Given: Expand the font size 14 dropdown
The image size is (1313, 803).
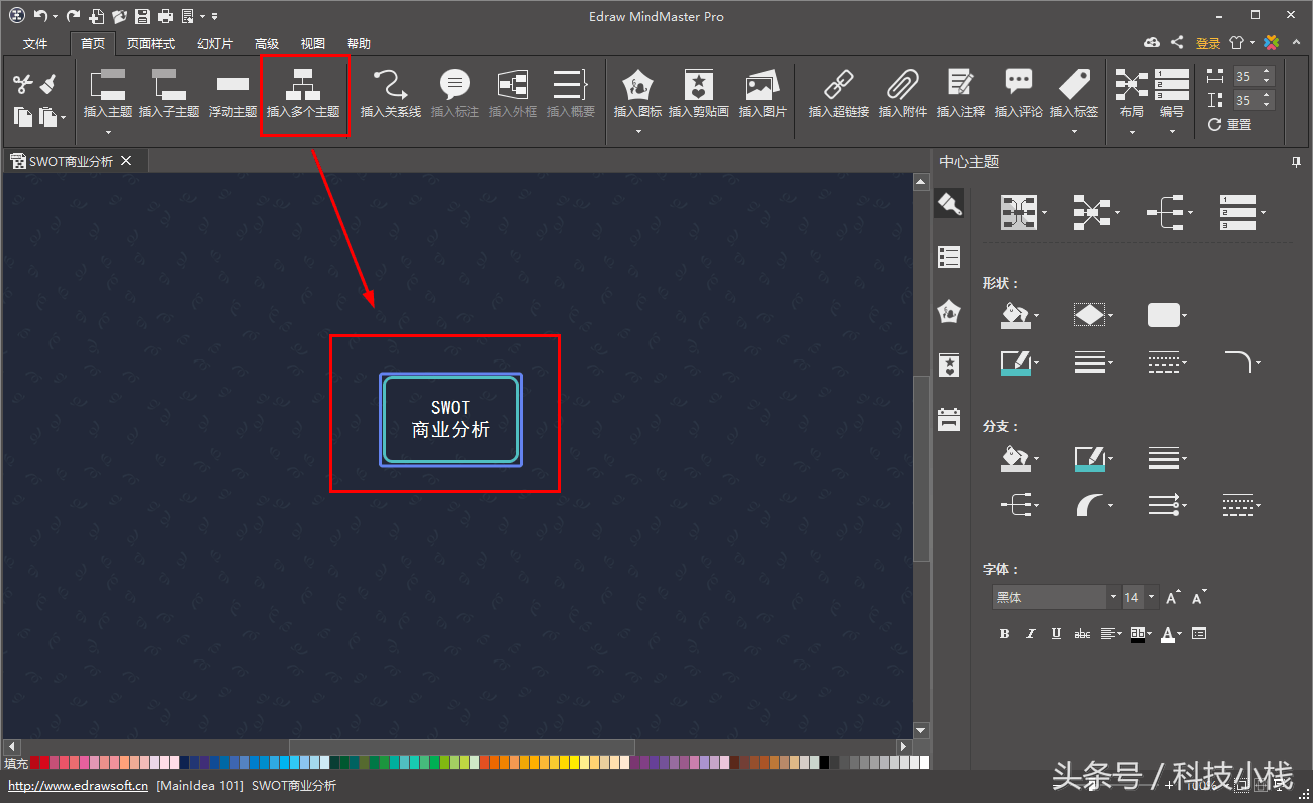Looking at the screenshot, I should click(1152, 598).
